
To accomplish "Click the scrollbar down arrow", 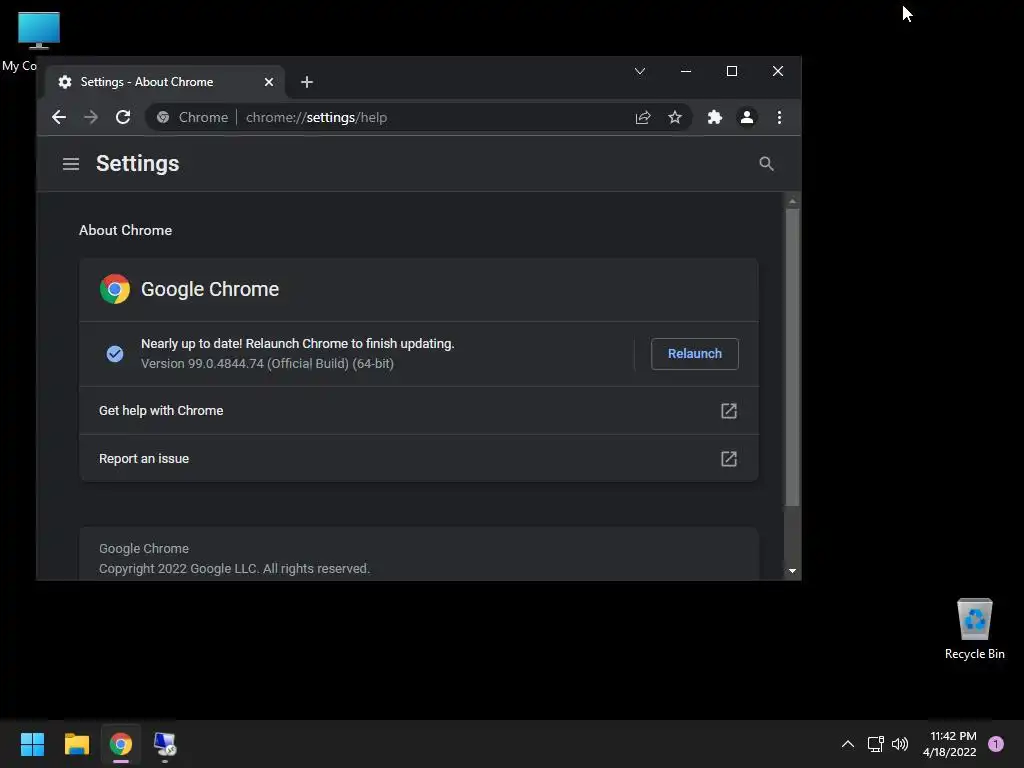I will (792, 571).
